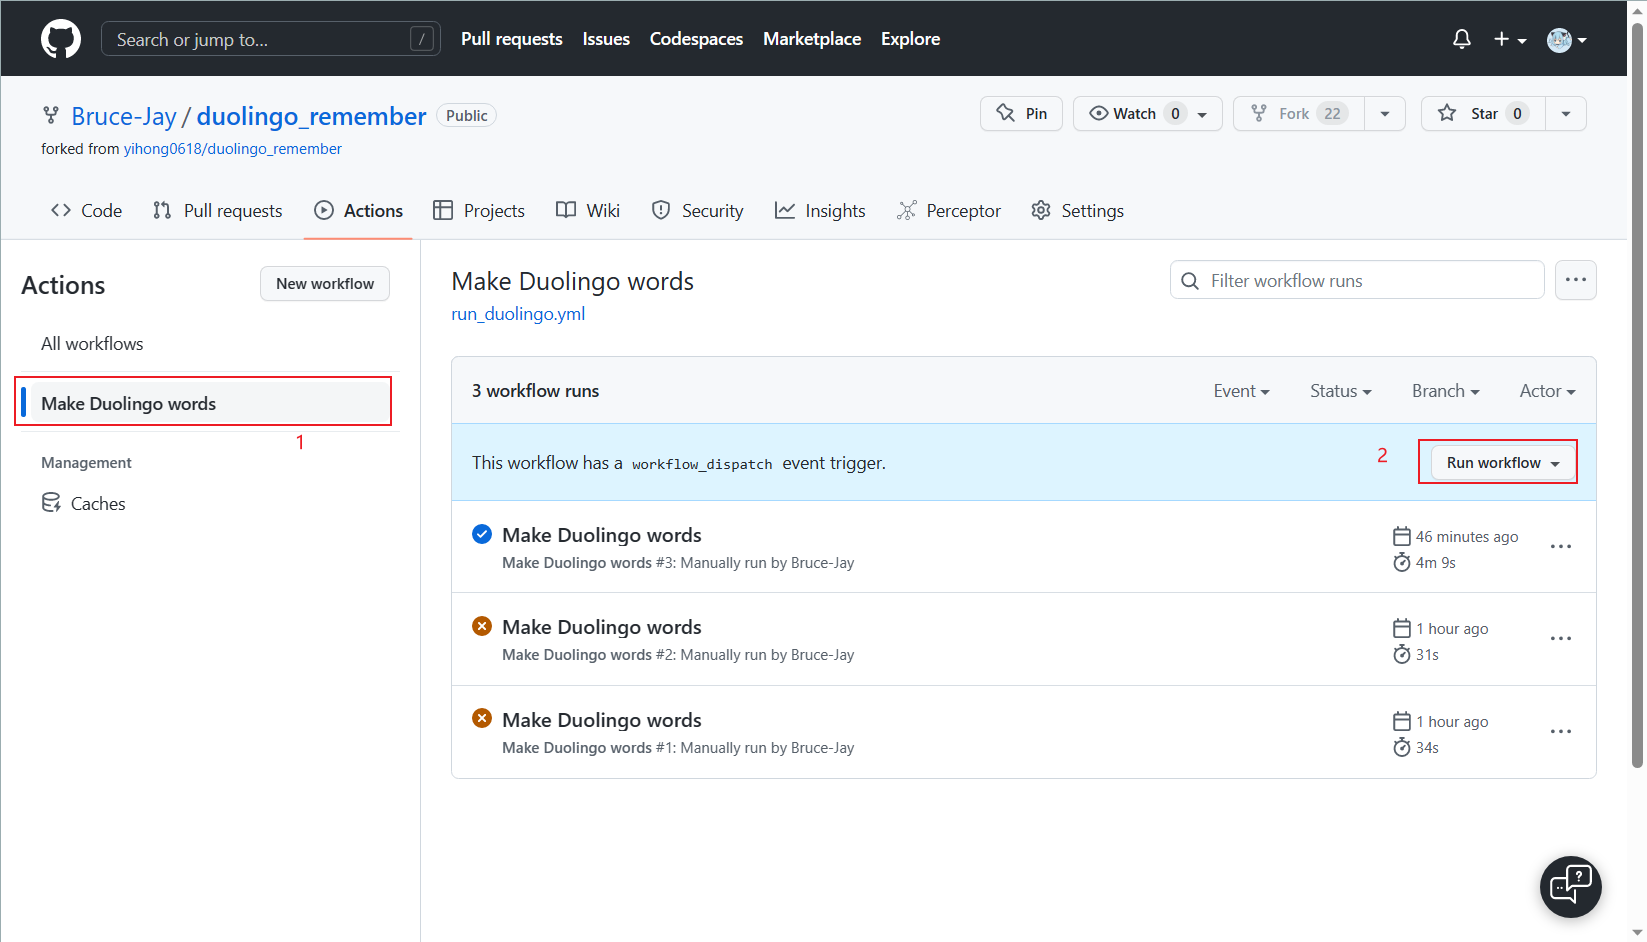Switch to the Projects tab
This screenshot has height=942, width=1647.
pos(479,211)
